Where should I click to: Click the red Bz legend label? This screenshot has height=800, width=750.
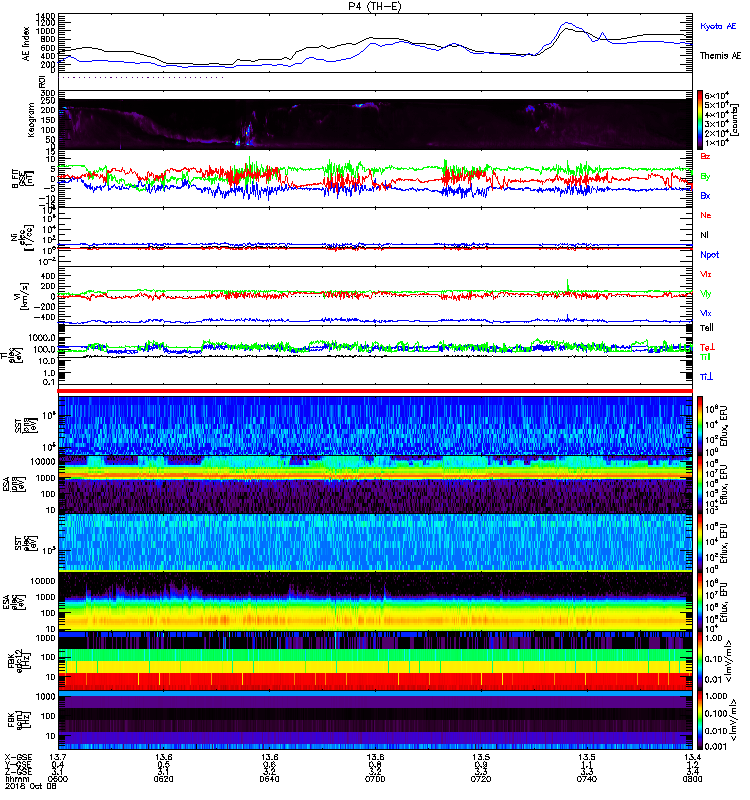point(705,156)
